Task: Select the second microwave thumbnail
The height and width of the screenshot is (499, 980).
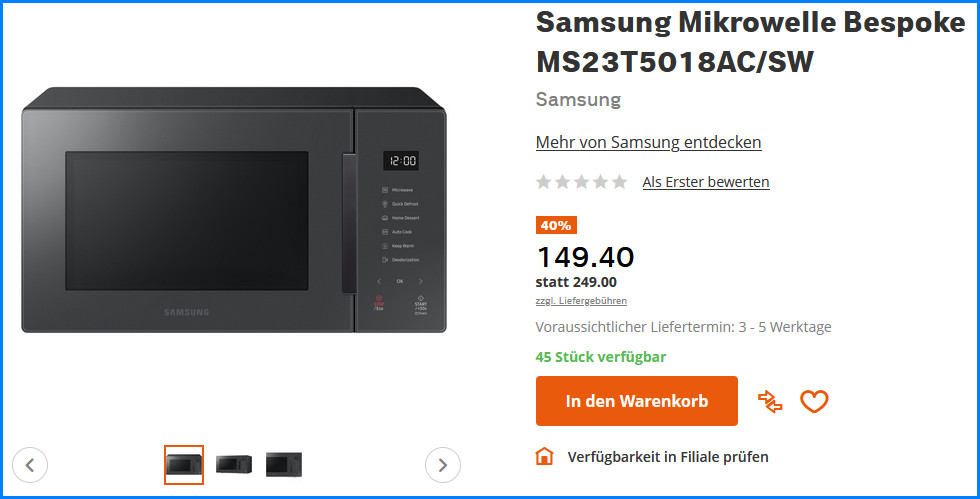Action: click(x=234, y=465)
